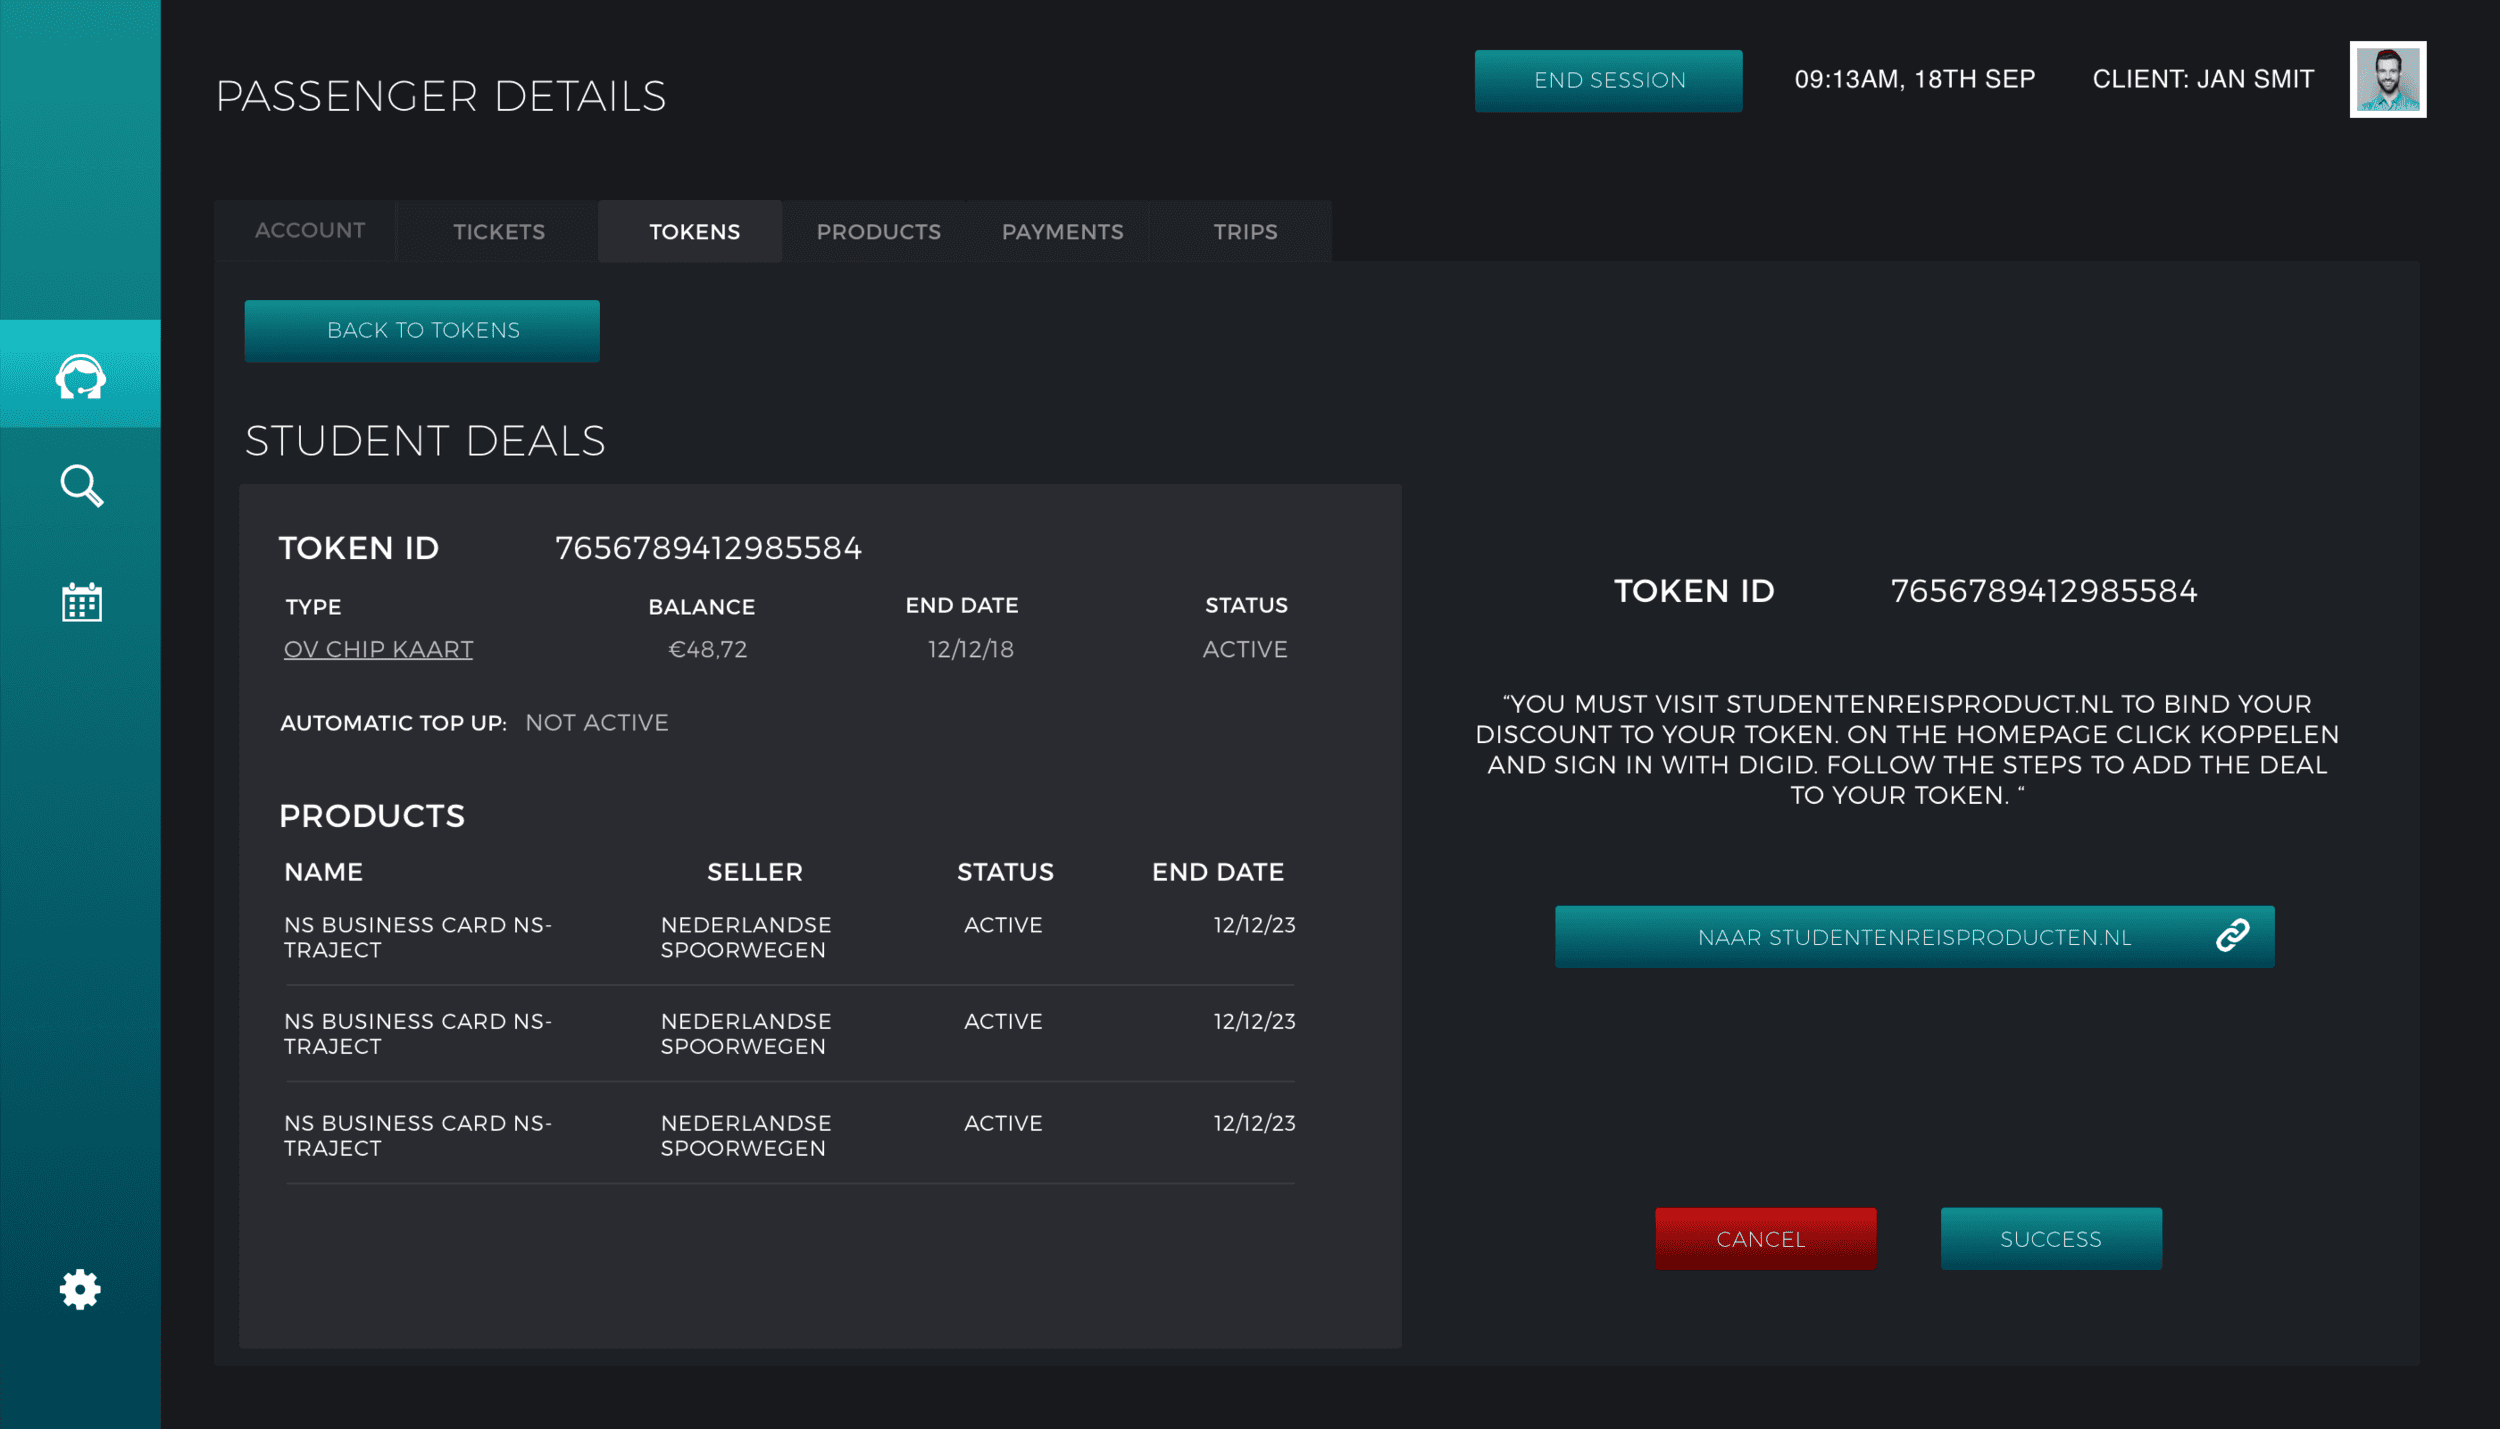The image size is (2500, 1429).
Task: Switch to the Tickets tab
Action: pyautogui.click(x=499, y=232)
